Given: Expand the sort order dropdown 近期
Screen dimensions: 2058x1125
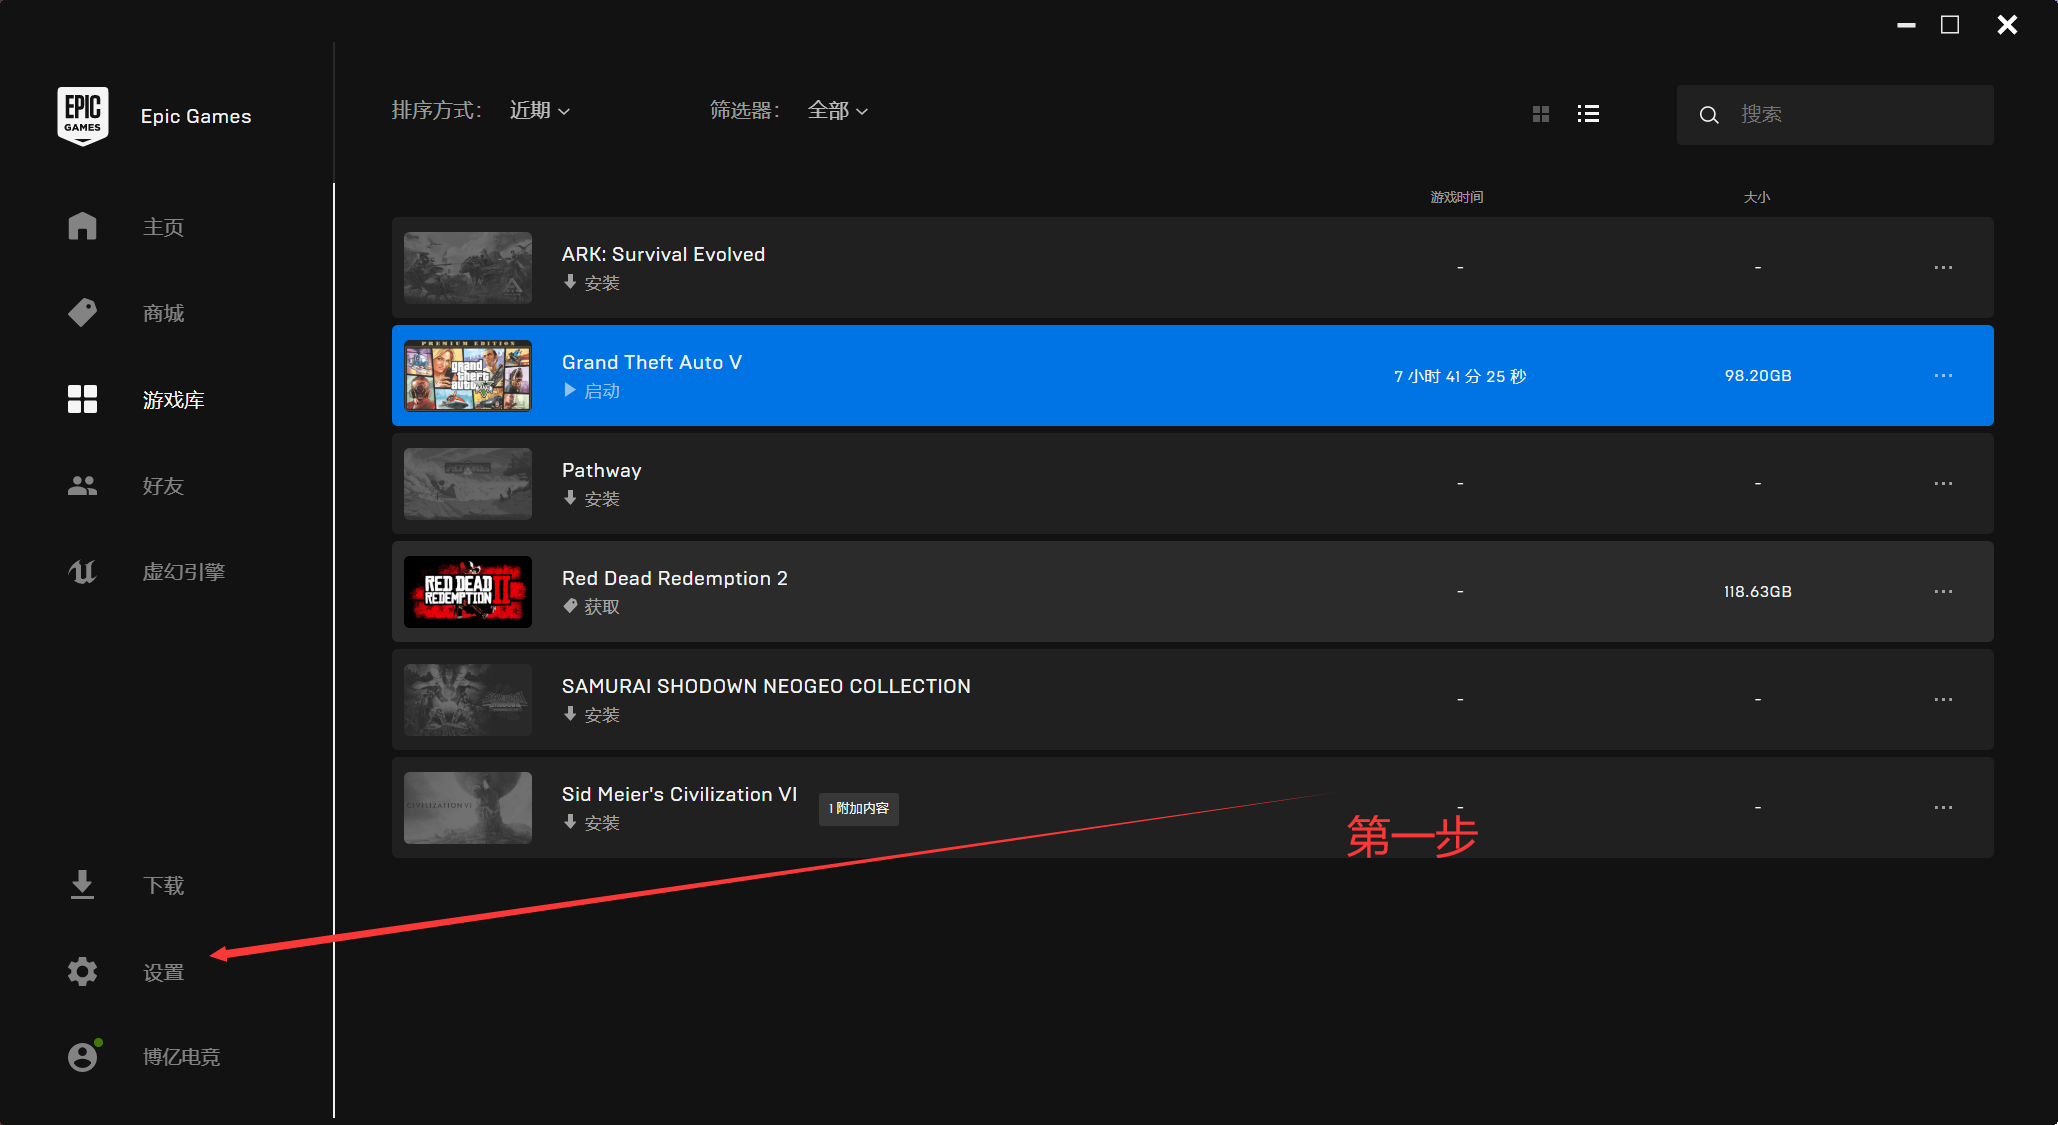Looking at the screenshot, I should coord(542,111).
